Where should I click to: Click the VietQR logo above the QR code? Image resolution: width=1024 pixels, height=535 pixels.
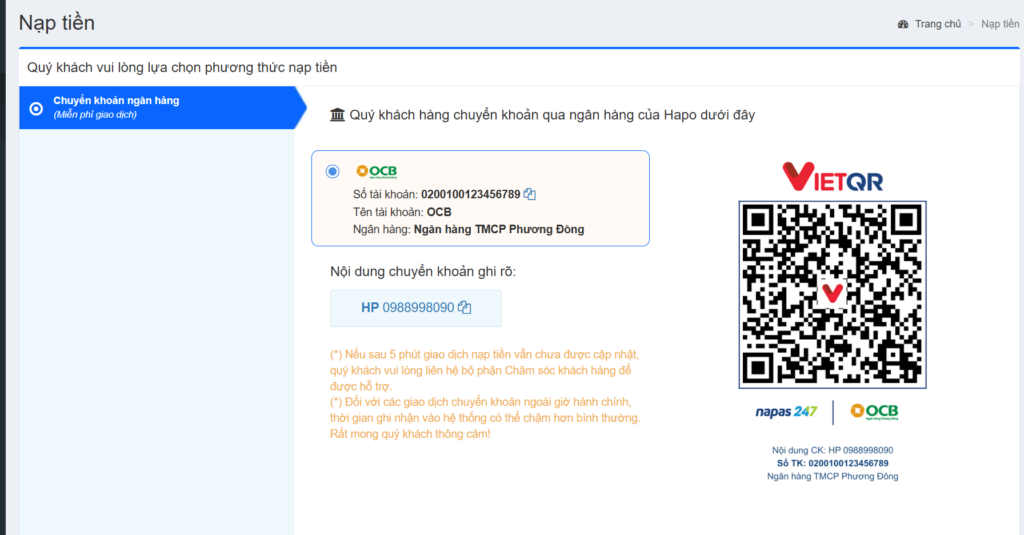tap(832, 176)
